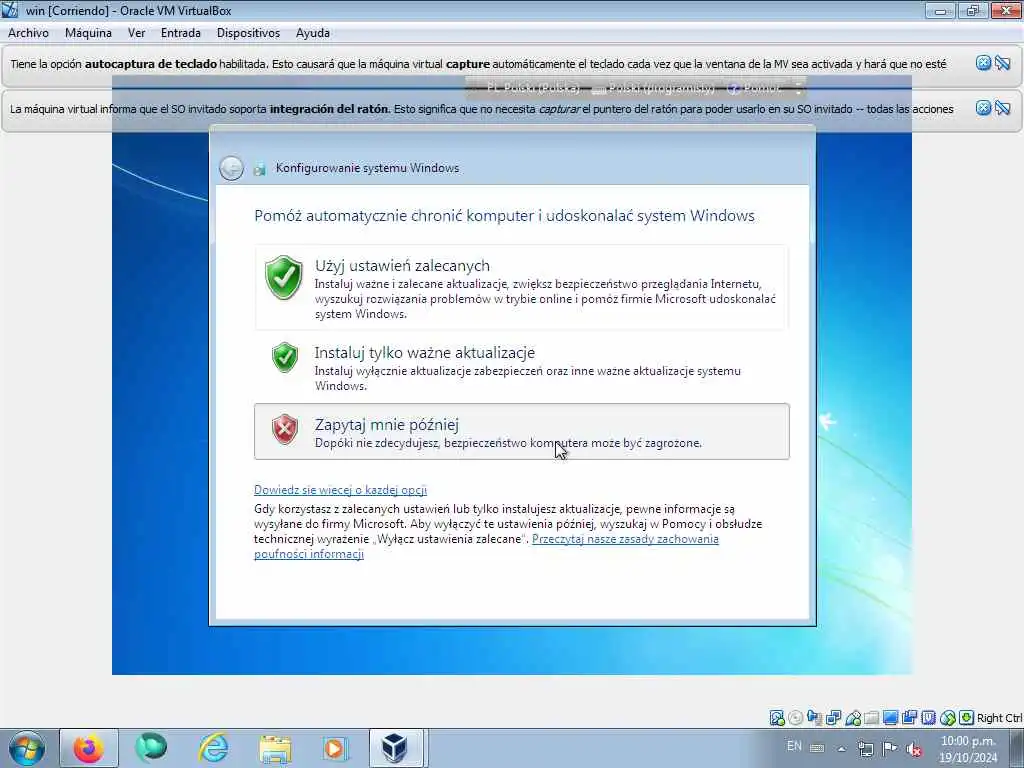The height and width of the screenshot is (768, 1024).
Task: Minimize the VirtualBox window
Action: coord(940,10)
